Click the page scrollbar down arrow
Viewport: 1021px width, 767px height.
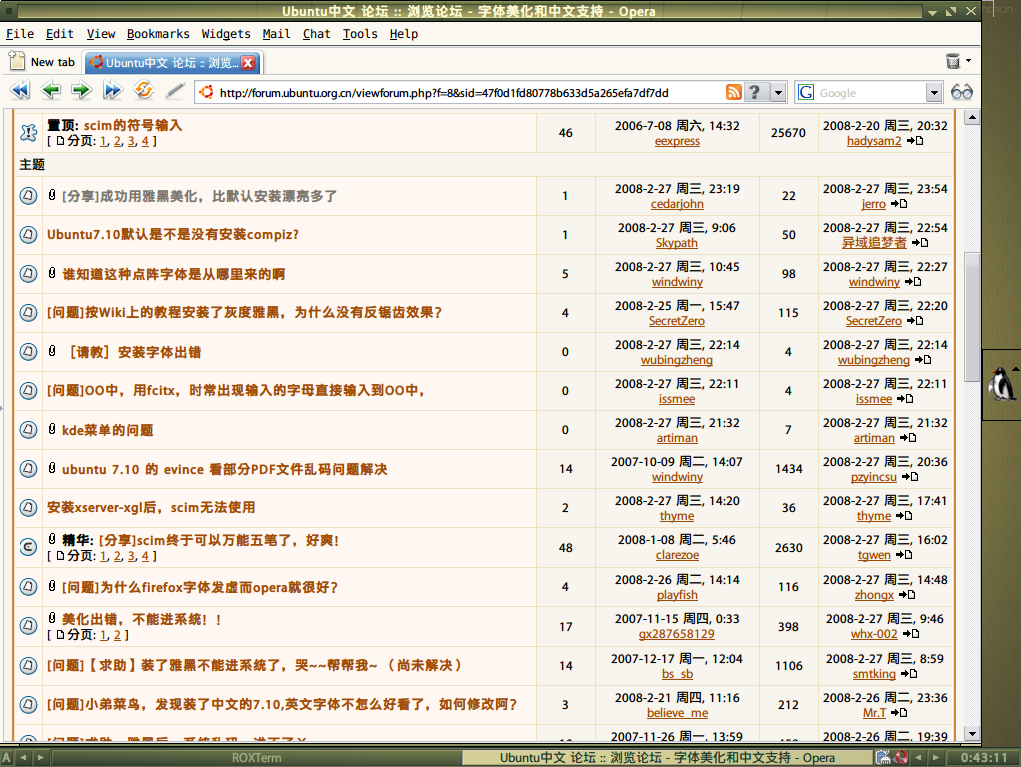(972, 733)
